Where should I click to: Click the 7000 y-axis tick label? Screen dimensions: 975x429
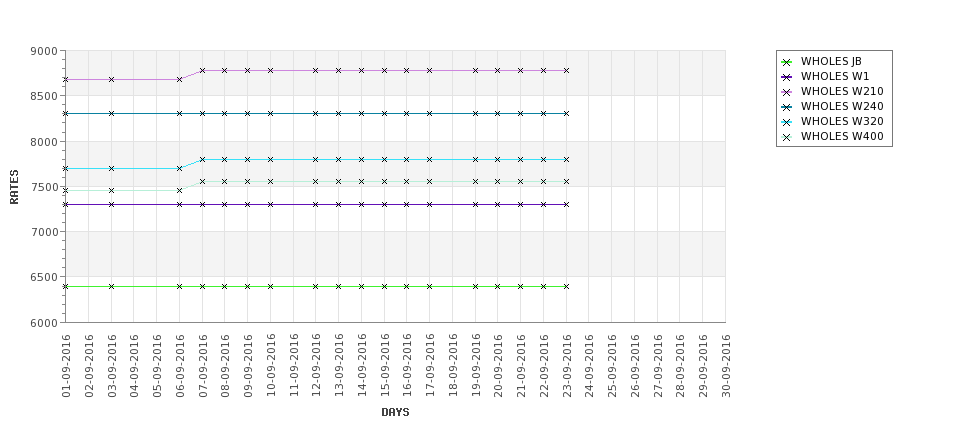pyautogui.click(x=44, y=232)
